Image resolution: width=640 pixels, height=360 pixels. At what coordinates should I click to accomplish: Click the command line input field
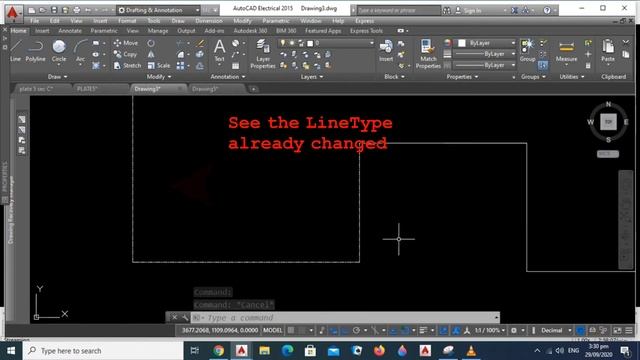tap(344, 318)
